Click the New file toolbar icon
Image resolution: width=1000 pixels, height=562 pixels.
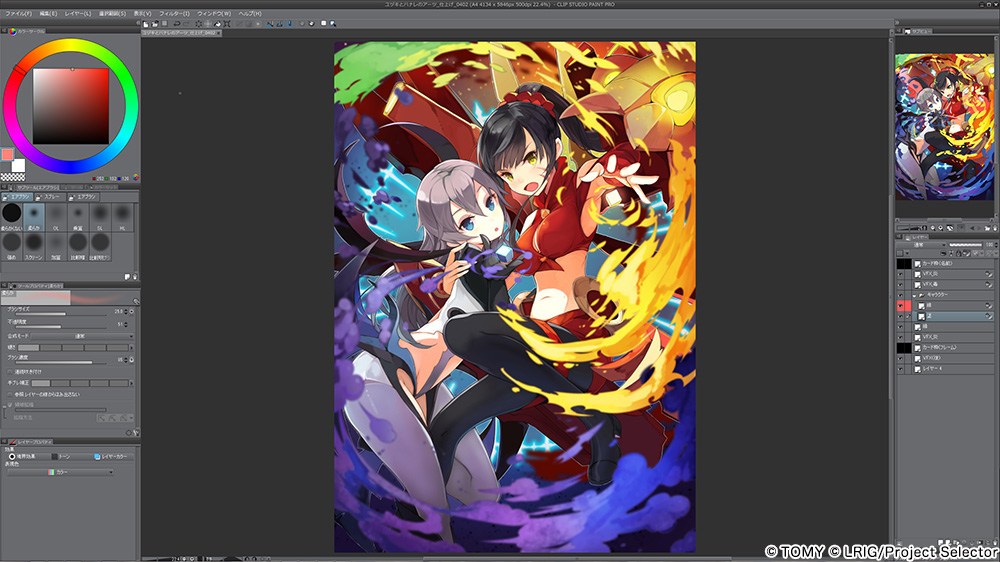click(146, 24)
